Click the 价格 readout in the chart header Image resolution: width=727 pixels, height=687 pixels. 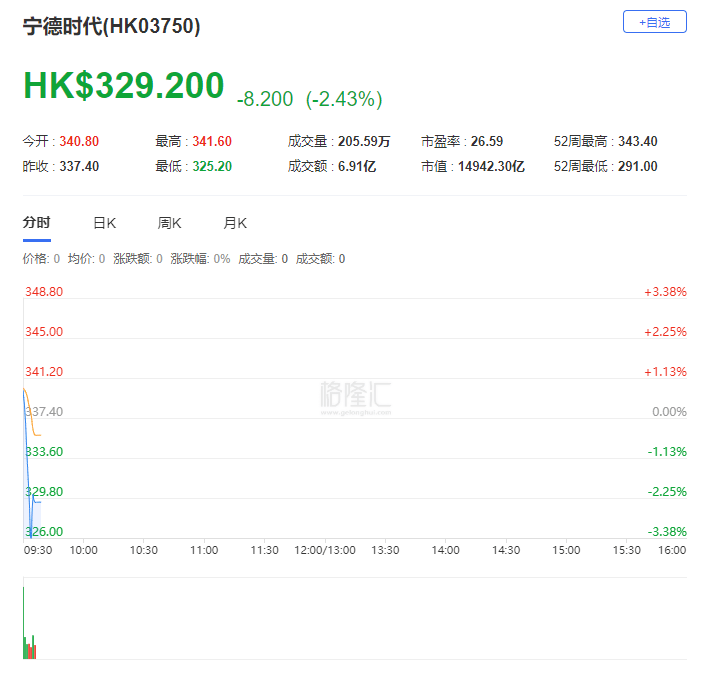coord(41,259)
